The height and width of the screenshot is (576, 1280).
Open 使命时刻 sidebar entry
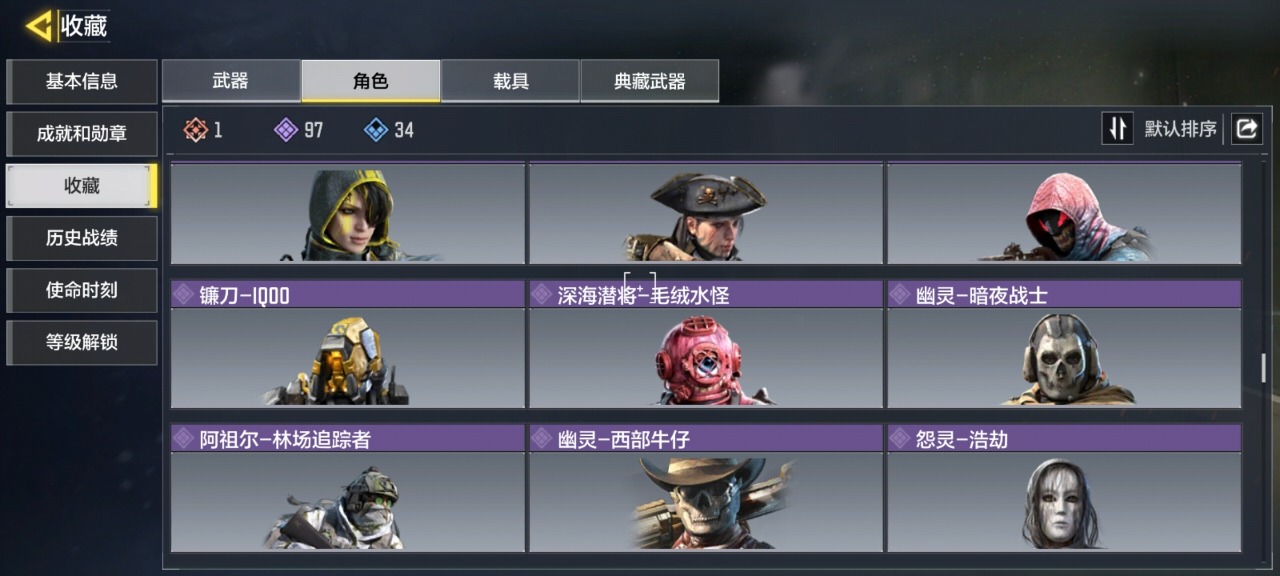click(82, 290)
